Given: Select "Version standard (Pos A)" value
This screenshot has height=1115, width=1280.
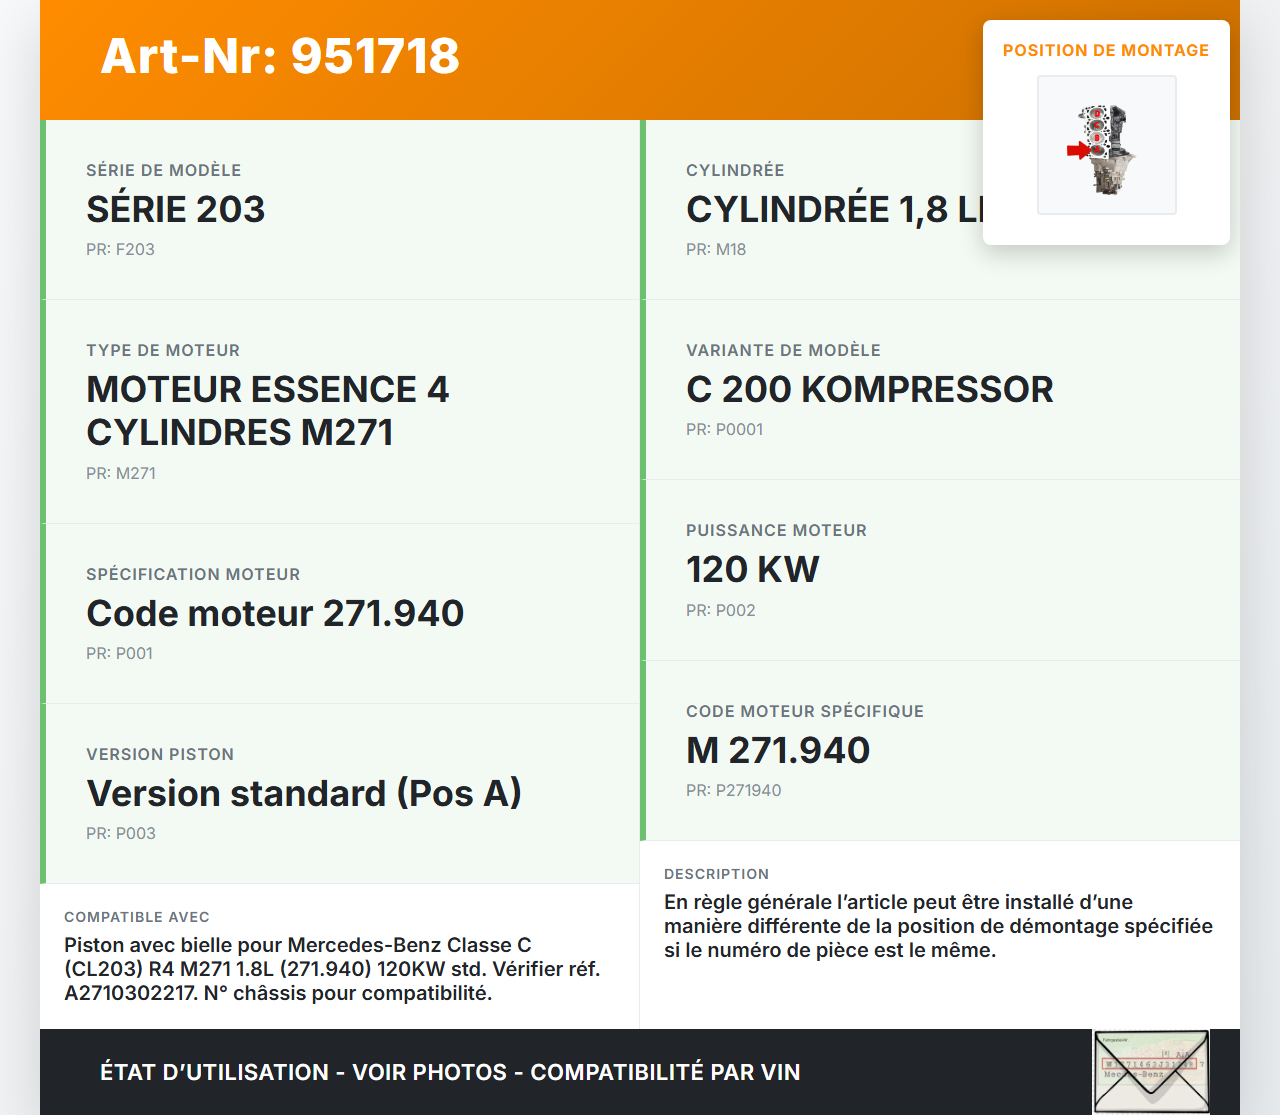Looking at the screenshot, I should (x=304, y=793).
